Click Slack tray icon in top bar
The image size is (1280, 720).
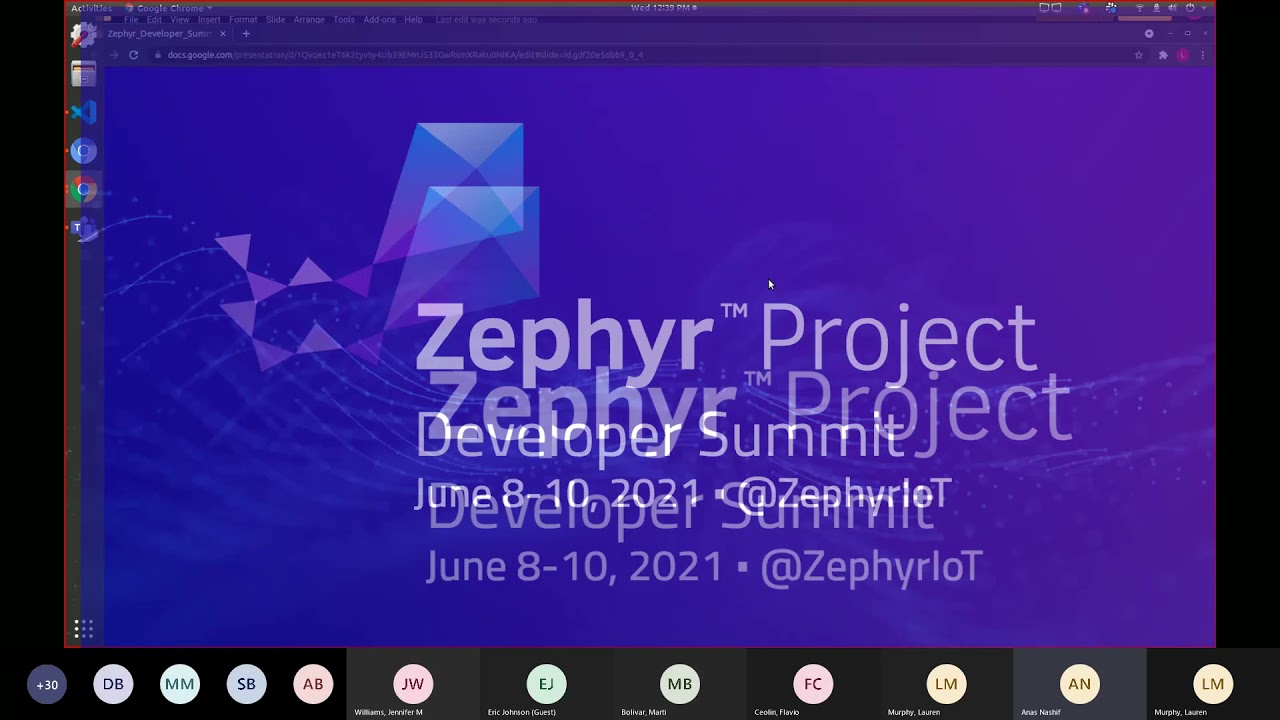click(x=1111, y=8)
